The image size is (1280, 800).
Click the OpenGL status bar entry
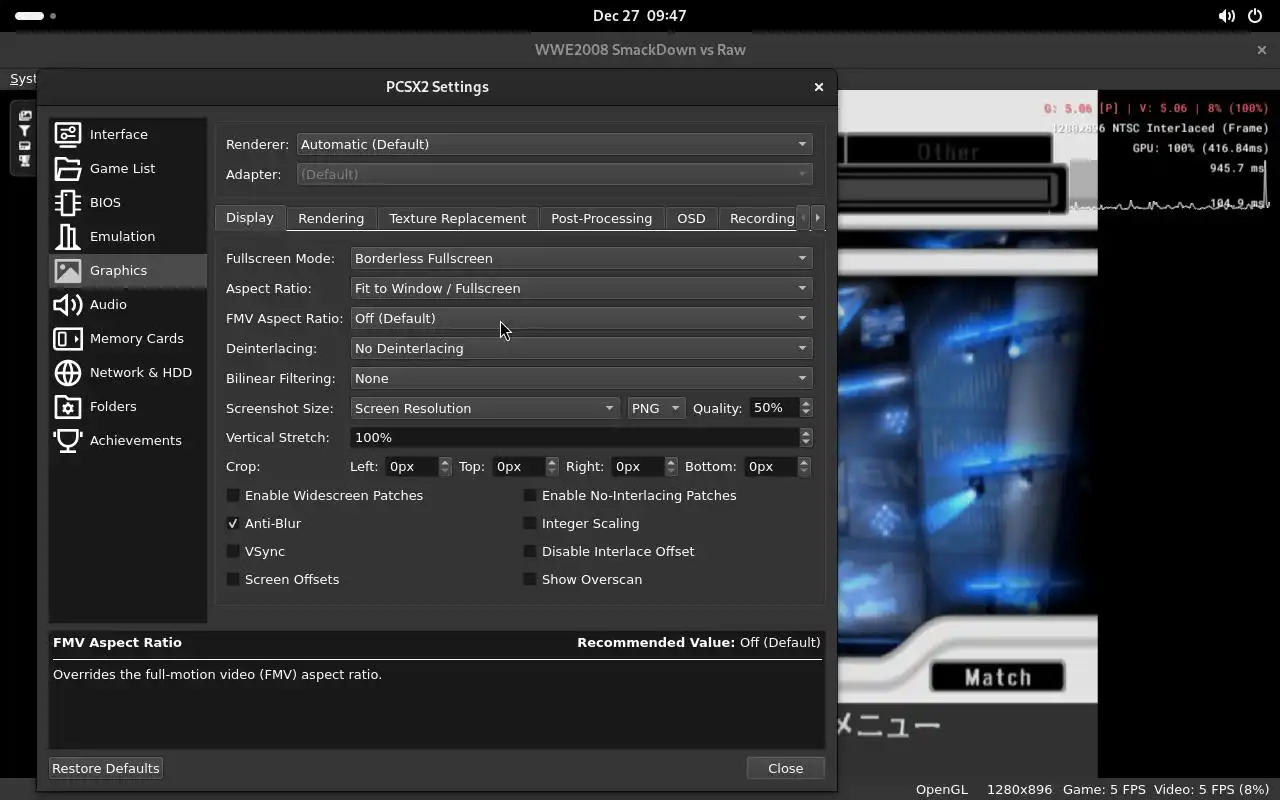pyautogui.click(x=941, y=789)
